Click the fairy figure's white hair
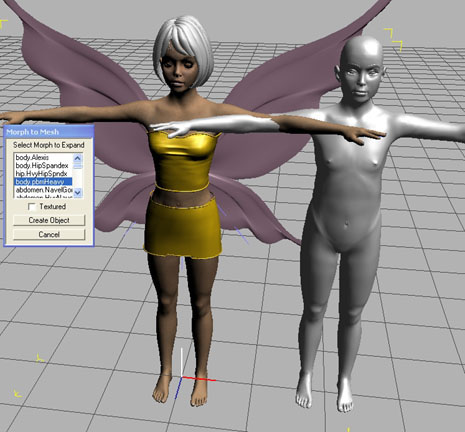Viewport: 465px width, 432px height. coord(183,37)
